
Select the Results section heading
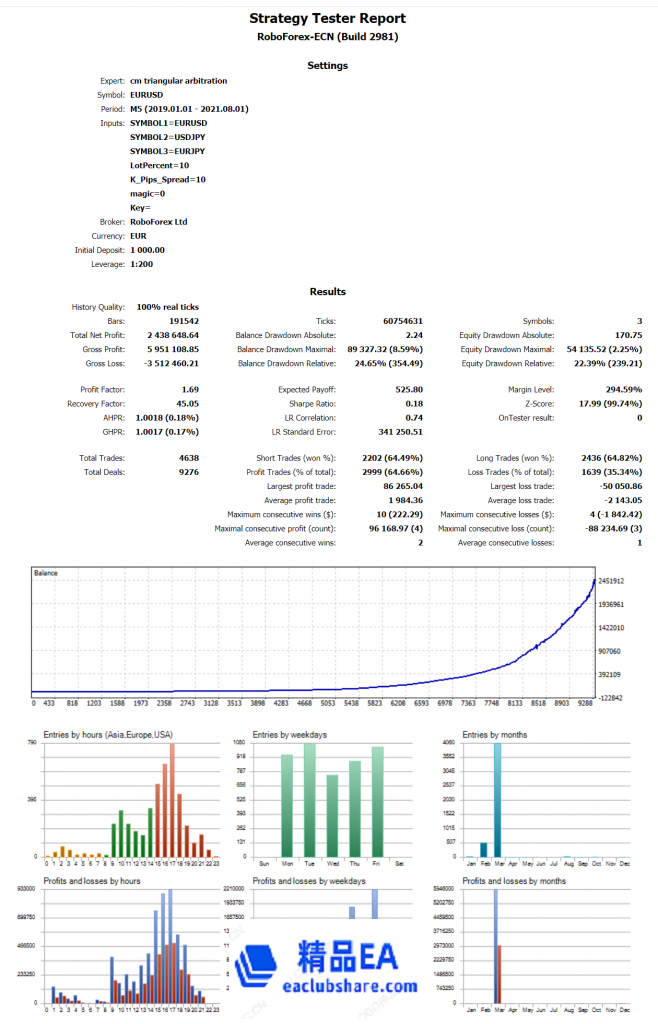[x=328, y=291]
